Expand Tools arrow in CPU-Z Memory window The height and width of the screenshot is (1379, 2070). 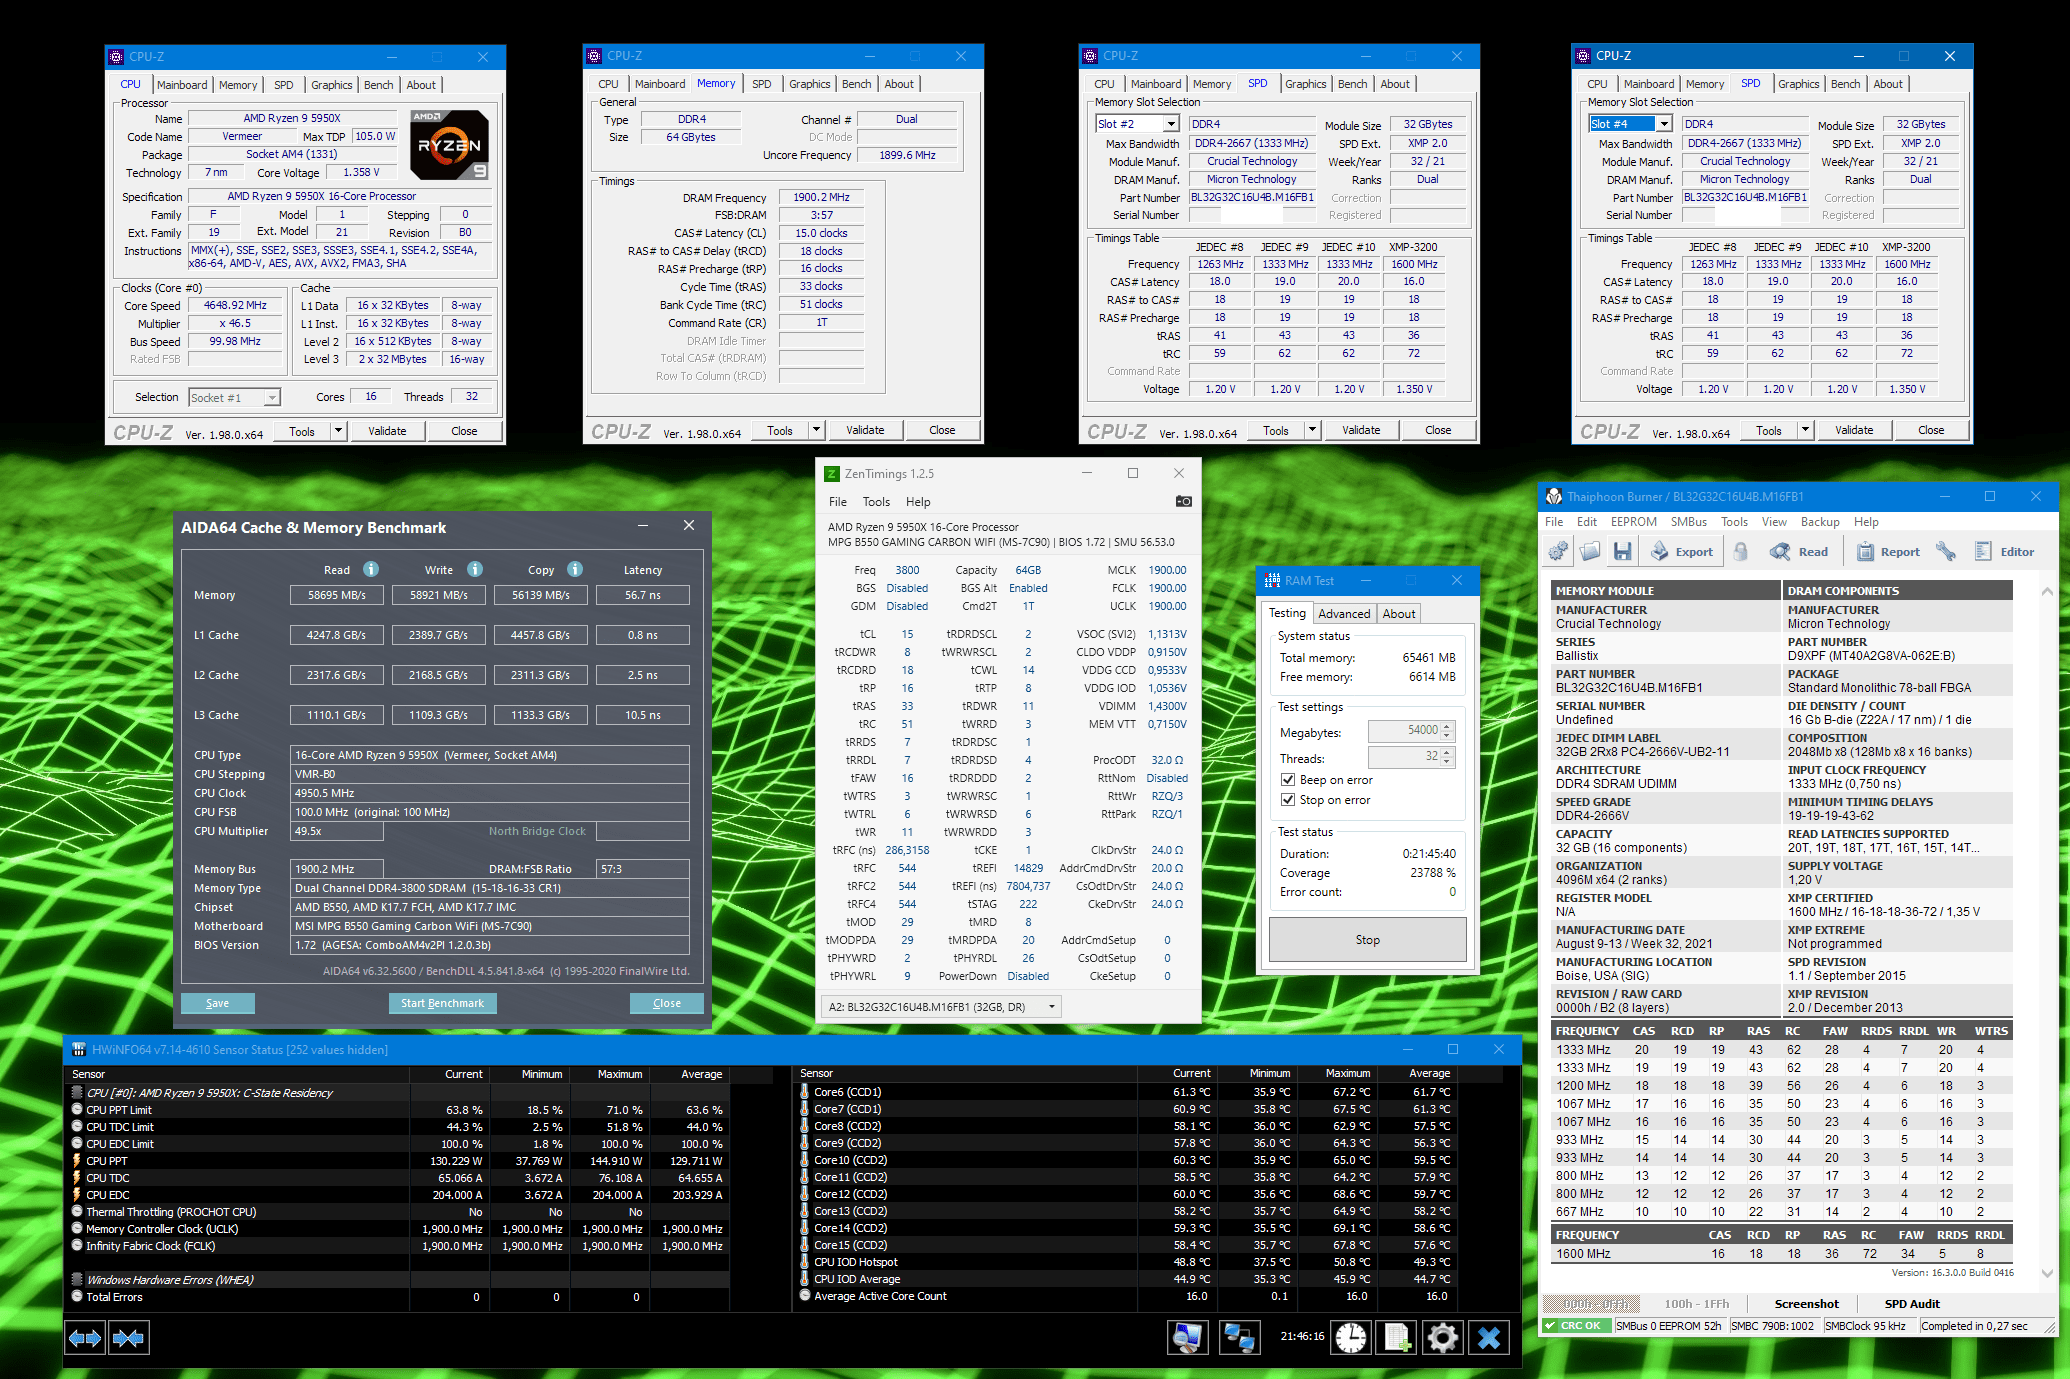click(x=816, y=430)
